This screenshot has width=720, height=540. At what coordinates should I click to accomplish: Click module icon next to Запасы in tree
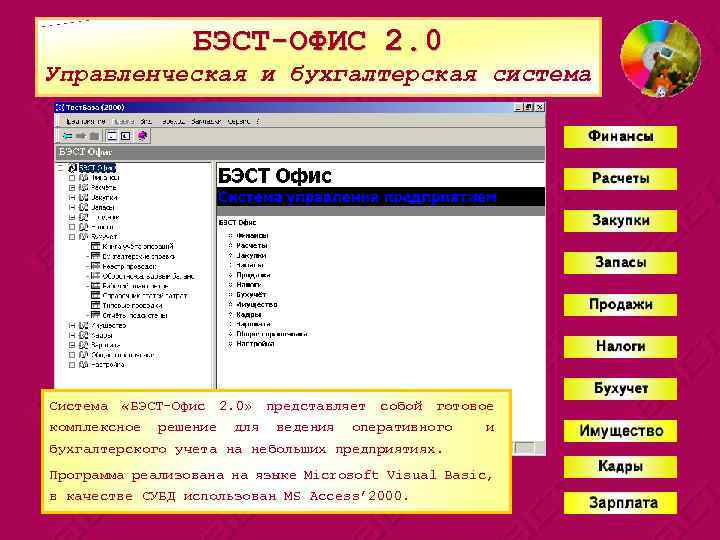[84, 207]
